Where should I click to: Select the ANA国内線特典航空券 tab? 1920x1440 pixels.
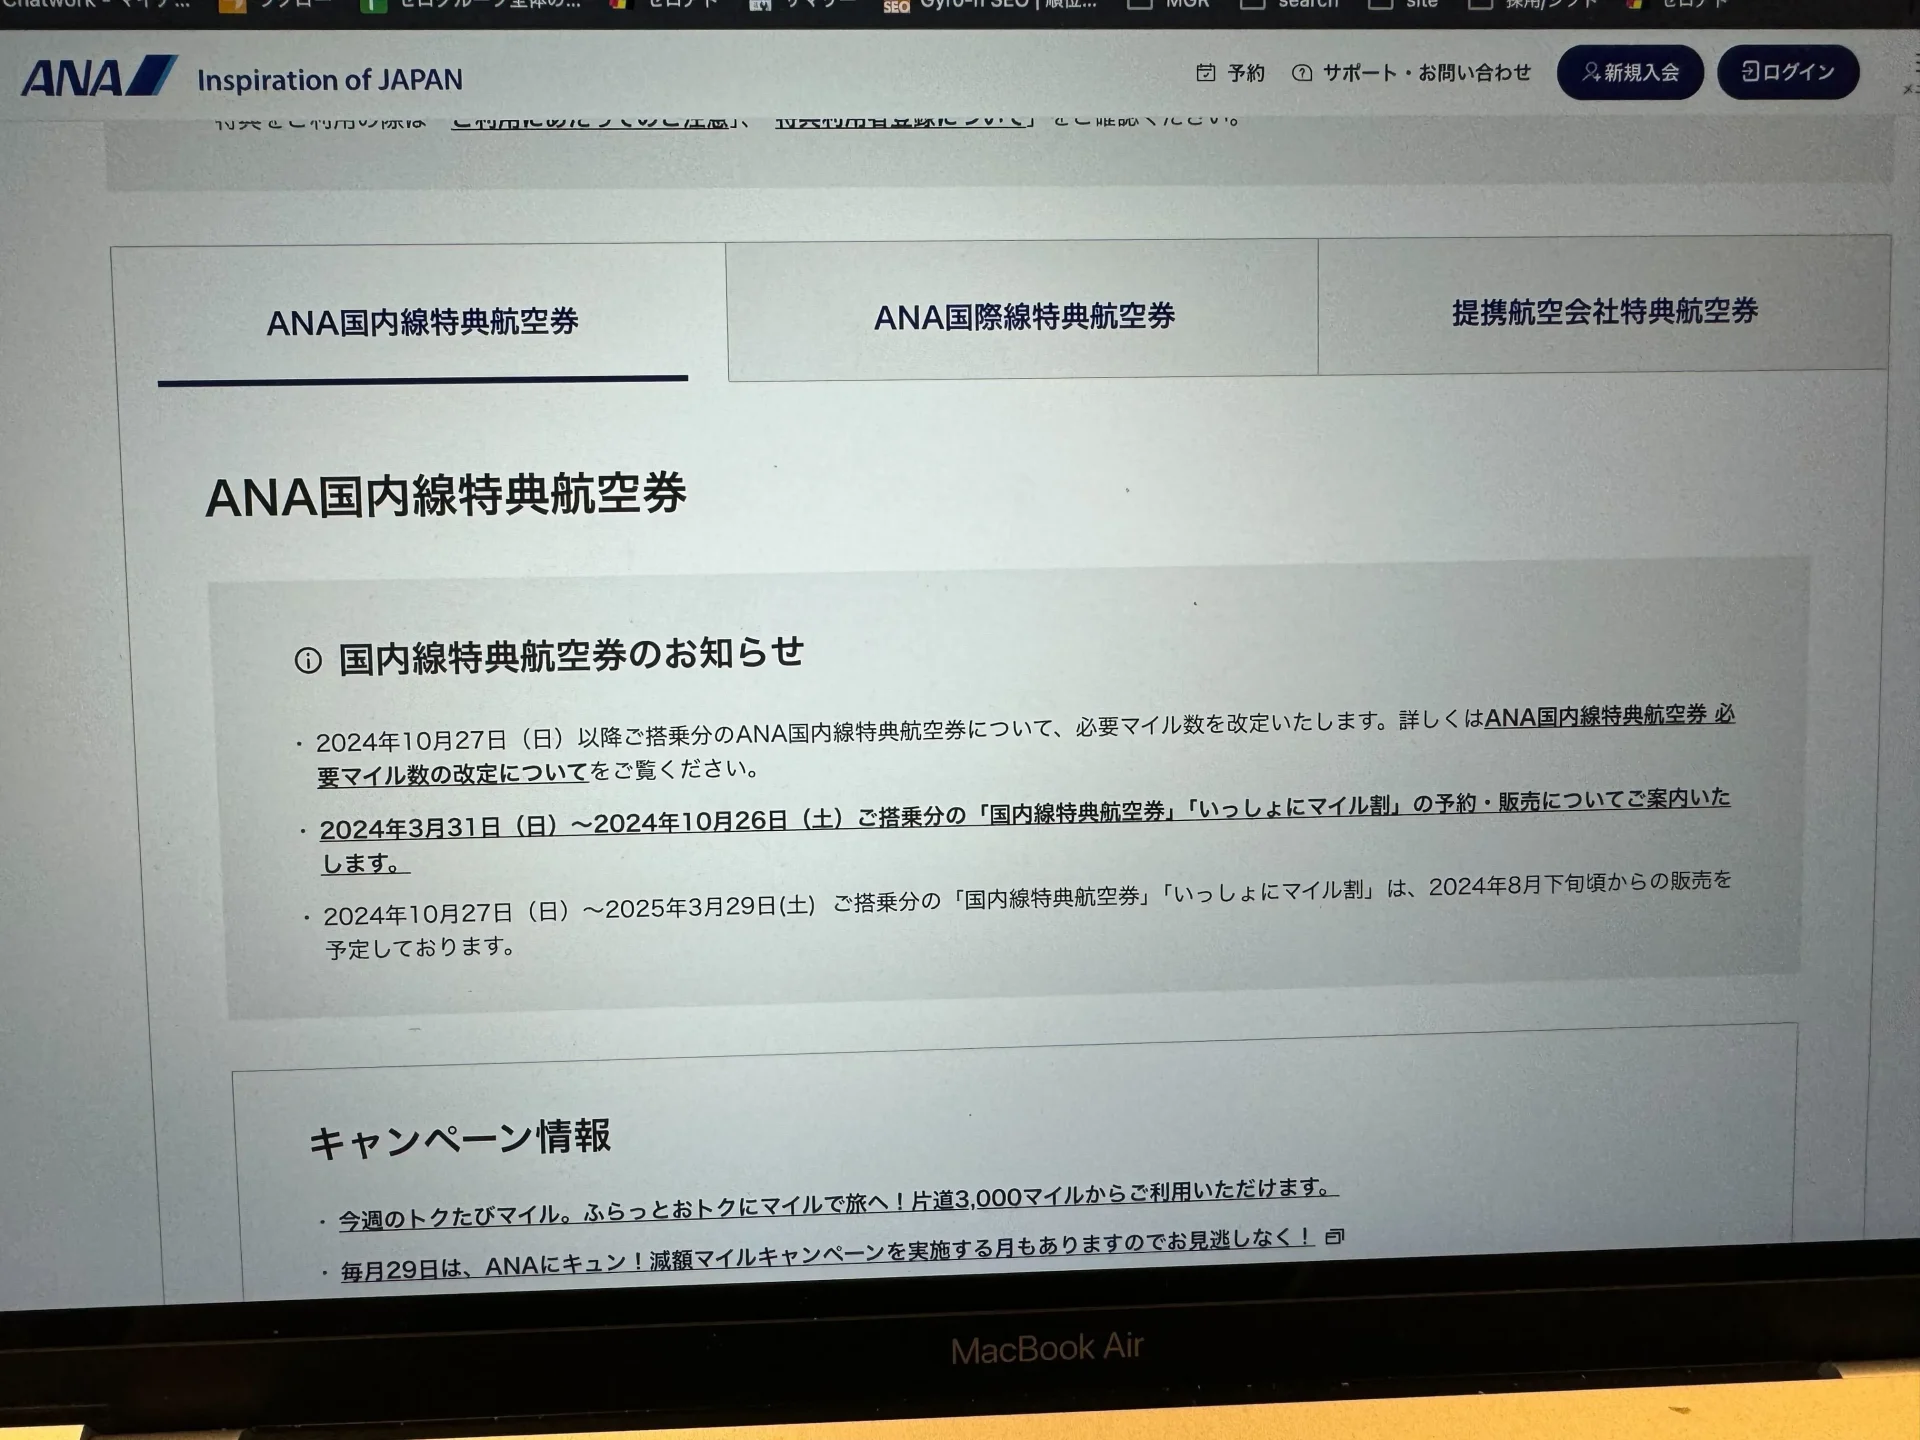422,322
